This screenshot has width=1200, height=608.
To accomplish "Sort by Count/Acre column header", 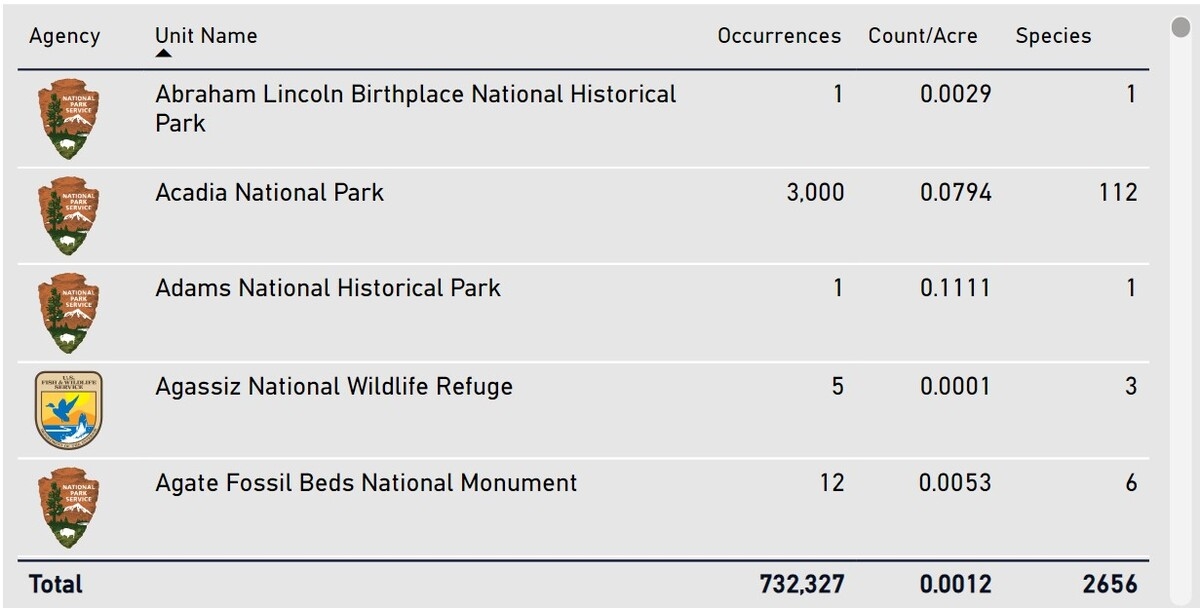I will (x=922, y=36).
